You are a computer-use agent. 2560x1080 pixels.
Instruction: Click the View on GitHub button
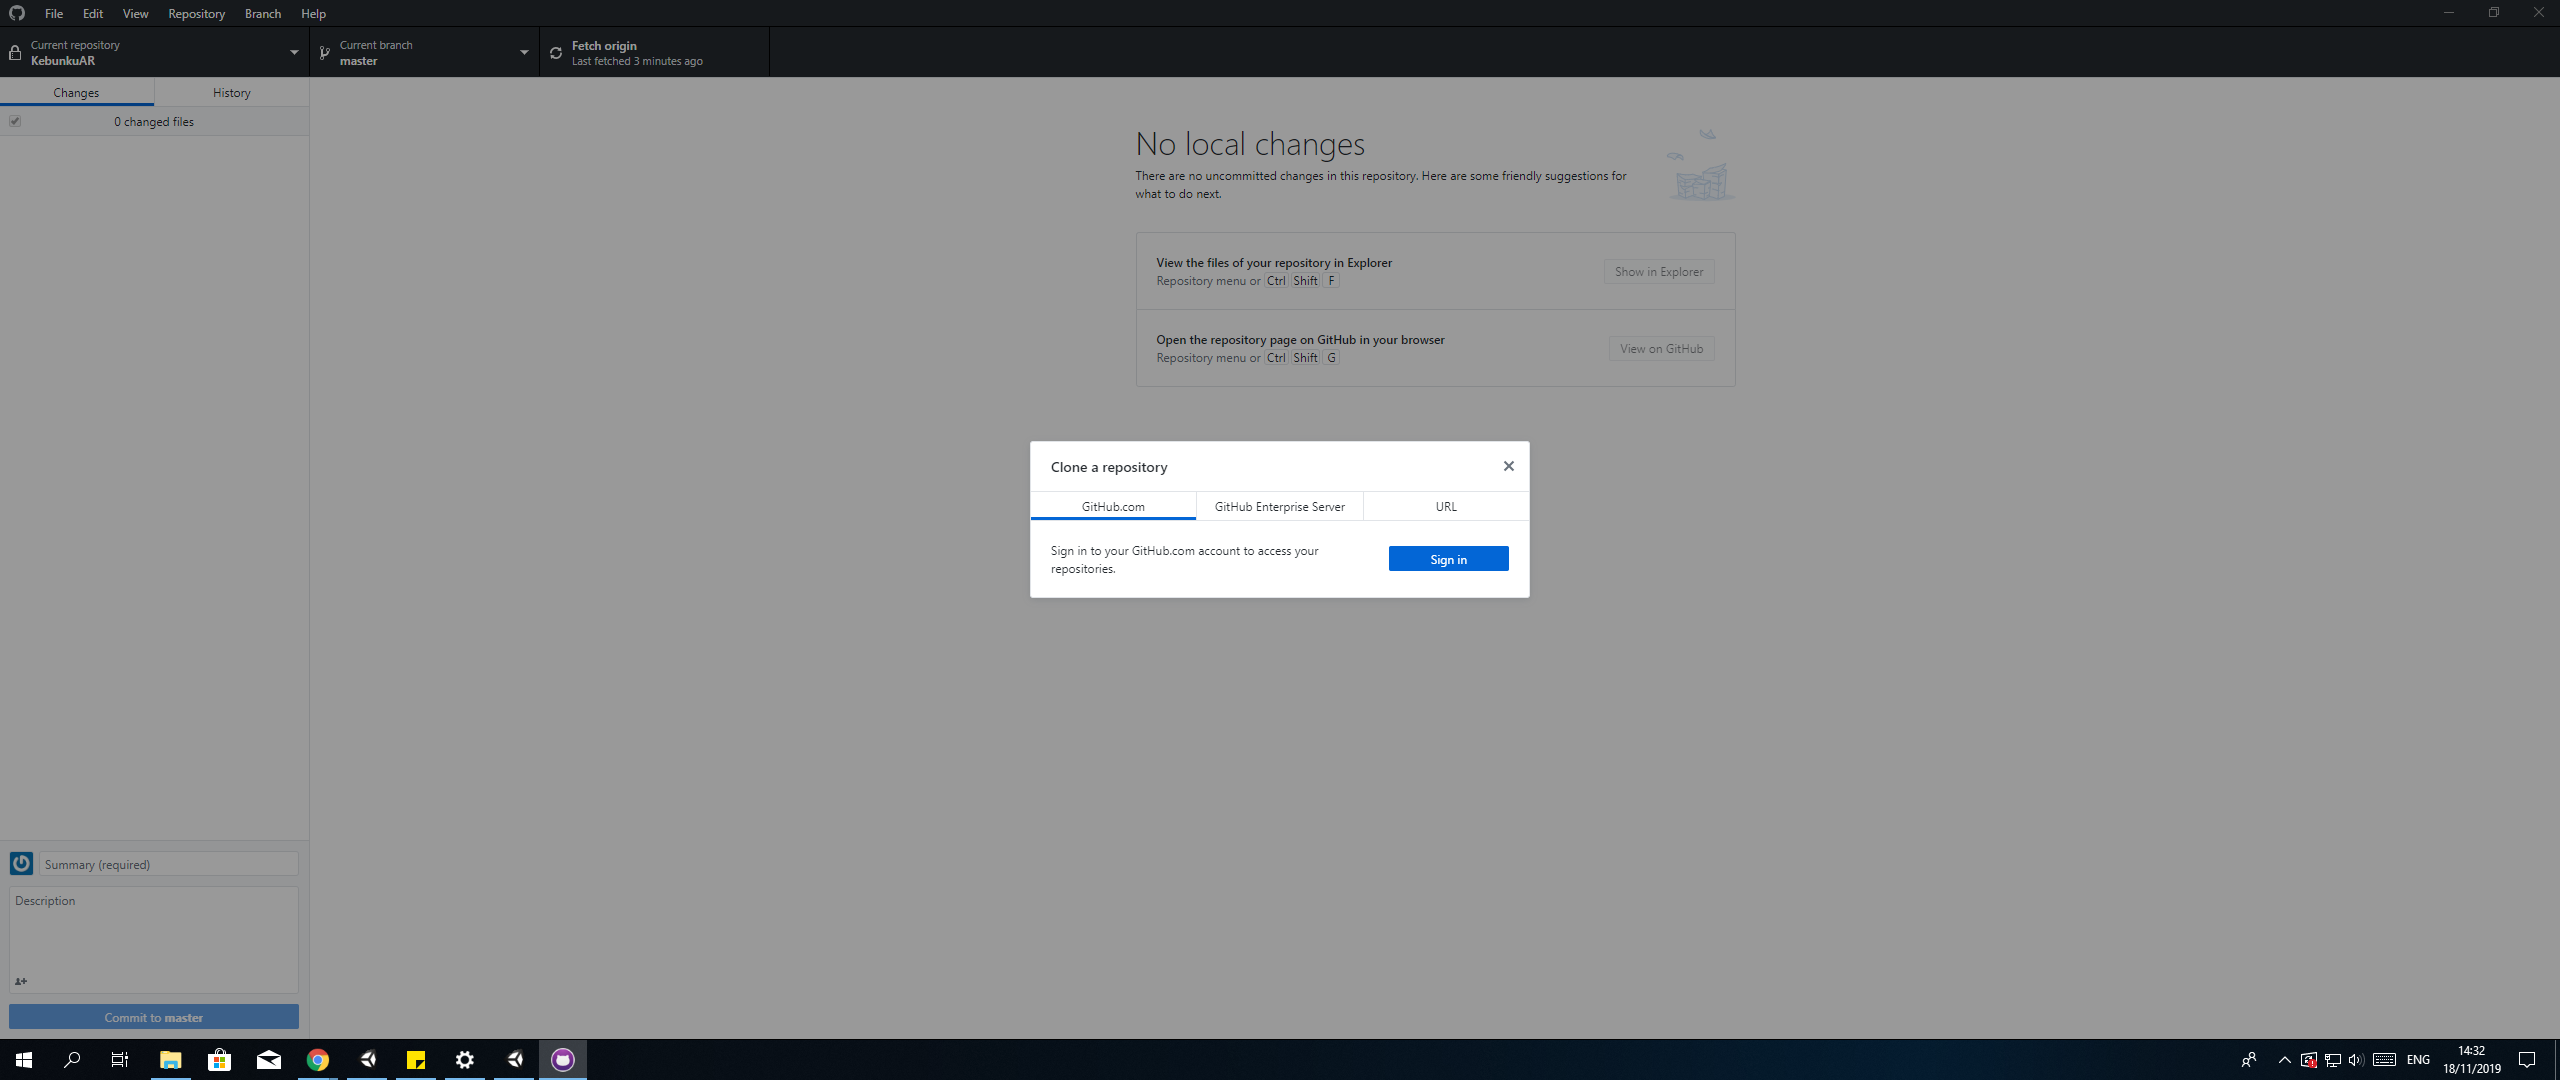tap(1661, 348)
